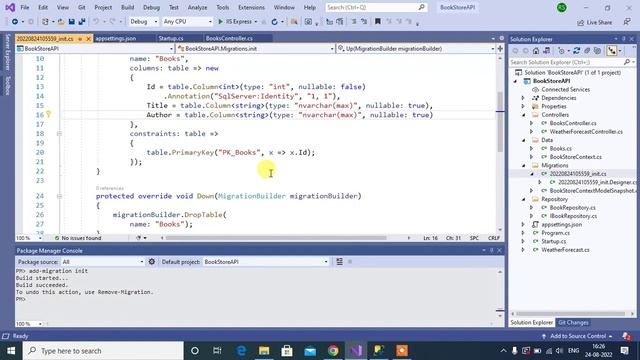This screenshot has height=360, width=640.
Task: Click the Solution Explorer Home icon
Action: click(536, 51)
